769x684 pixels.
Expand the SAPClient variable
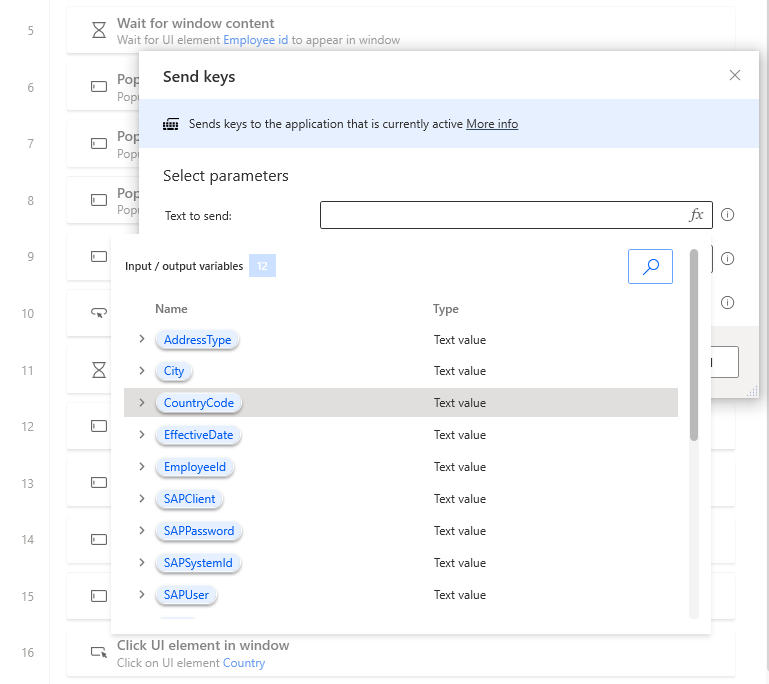pyautogui.click(x=142, y=499)
